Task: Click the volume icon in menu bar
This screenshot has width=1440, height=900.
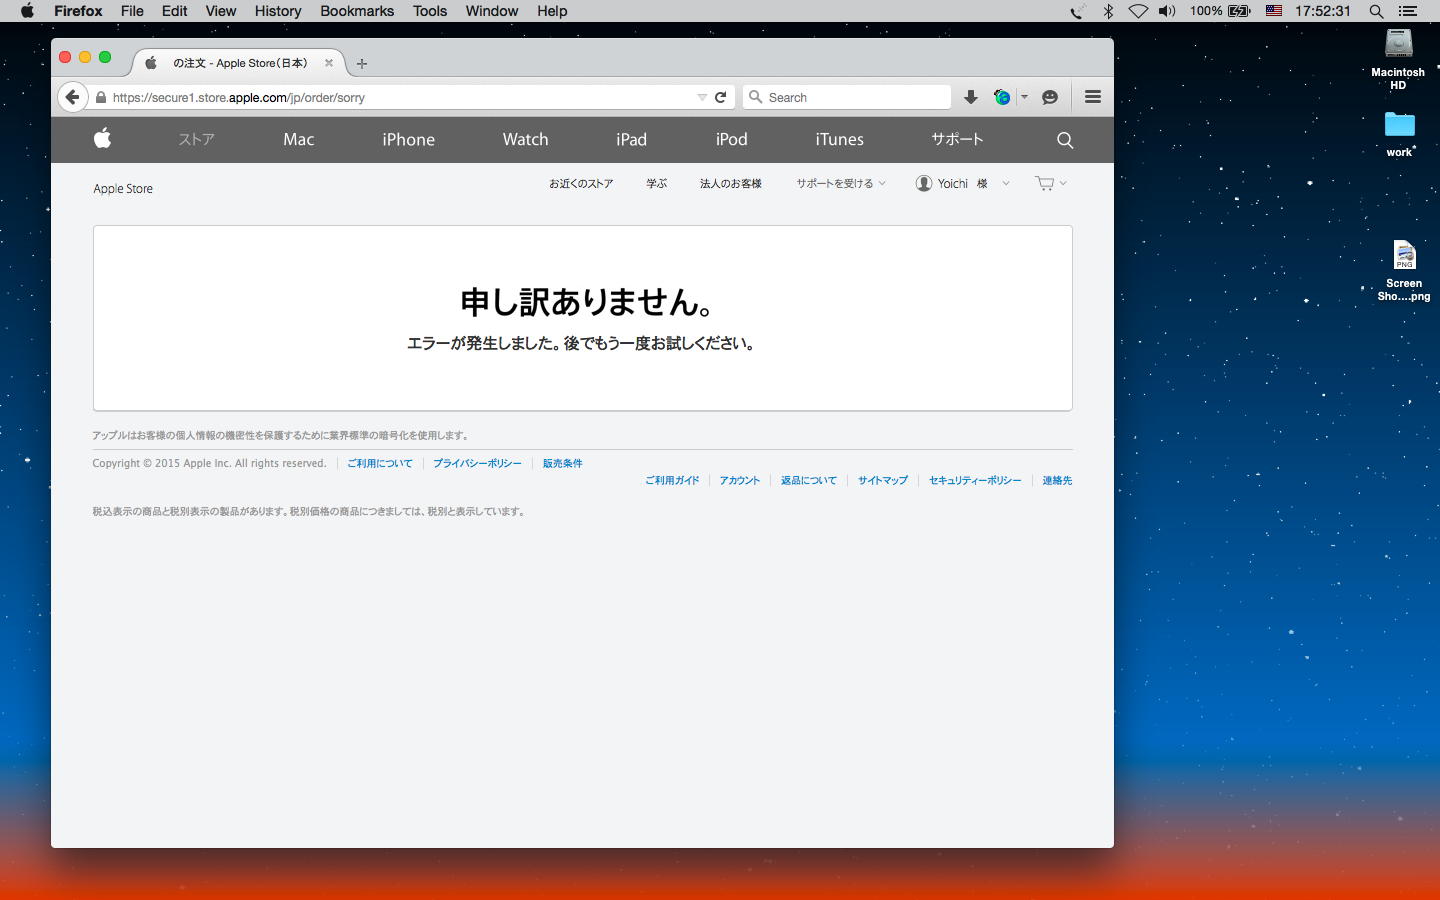Action: point(1167,11)
